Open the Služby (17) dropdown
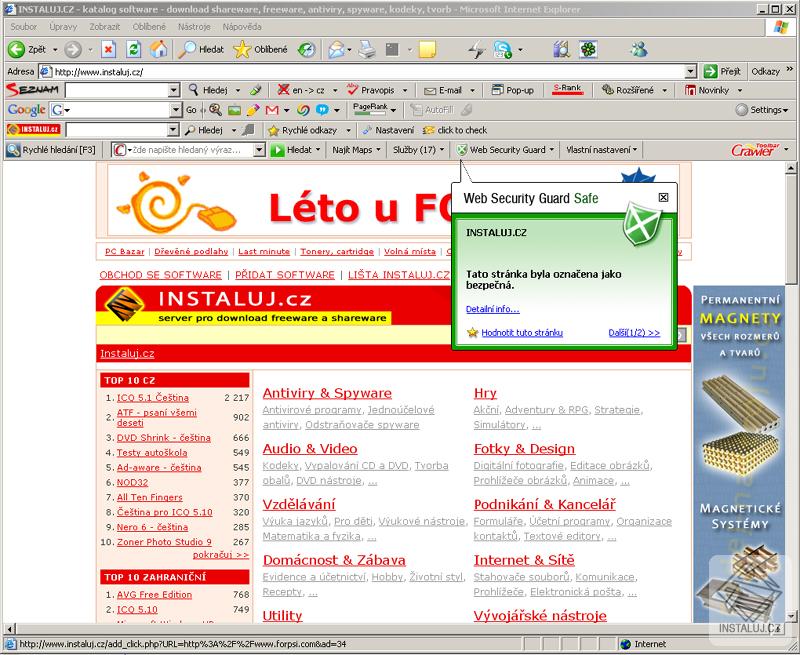 442,149
